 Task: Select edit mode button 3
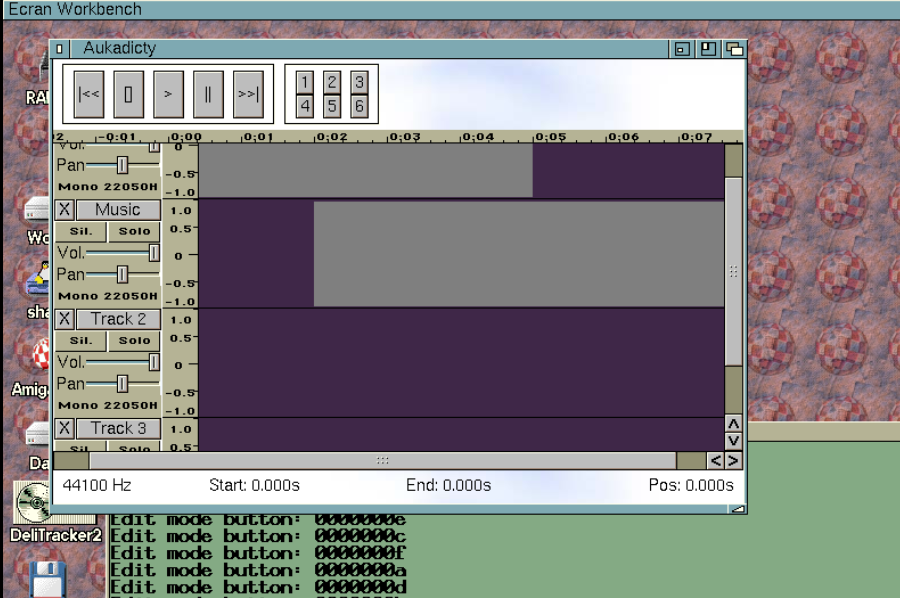click(359, 83)
